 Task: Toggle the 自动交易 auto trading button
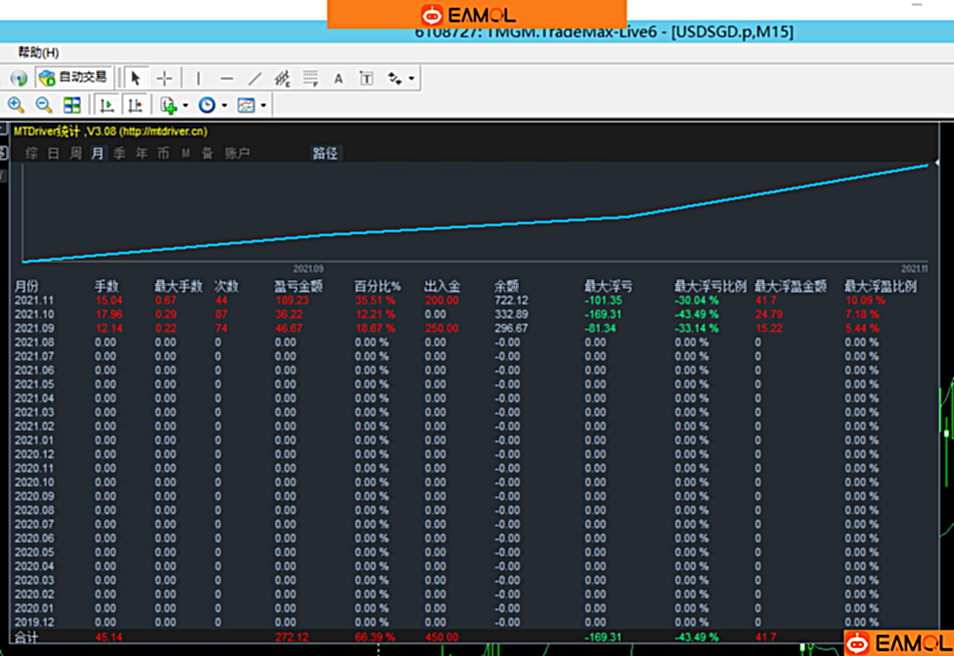[73, 77]
